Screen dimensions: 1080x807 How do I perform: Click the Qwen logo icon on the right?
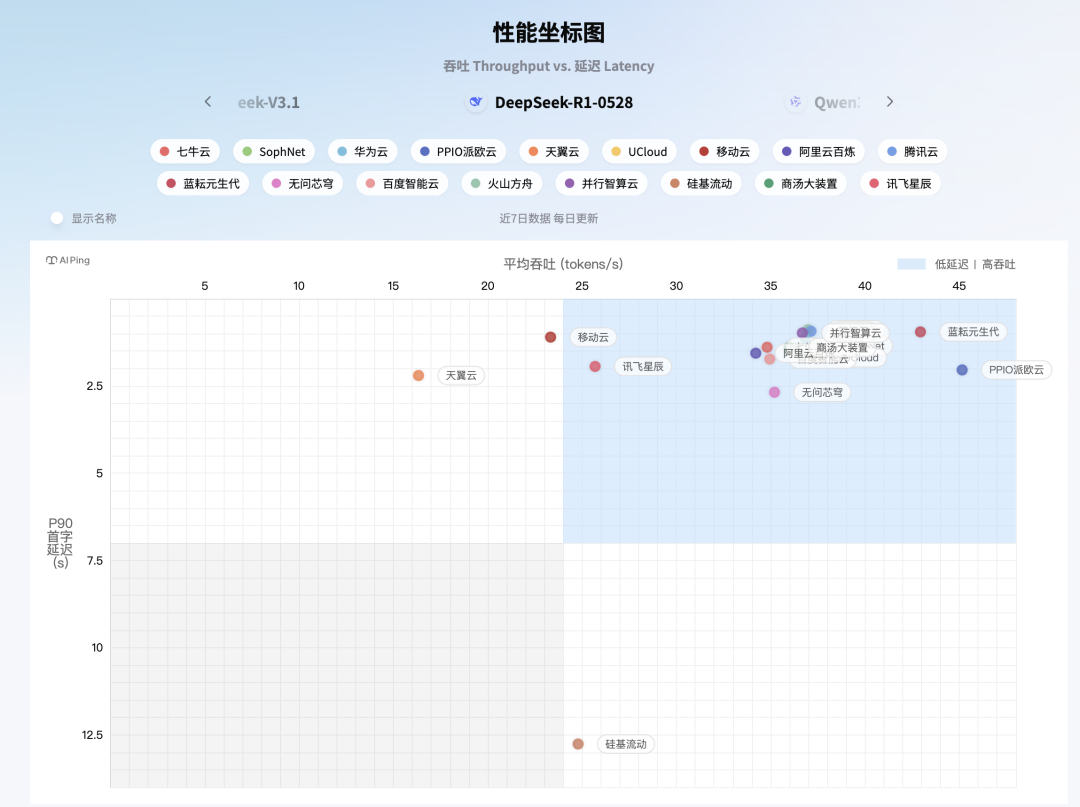pyautogui.click(x=794, y=101)
